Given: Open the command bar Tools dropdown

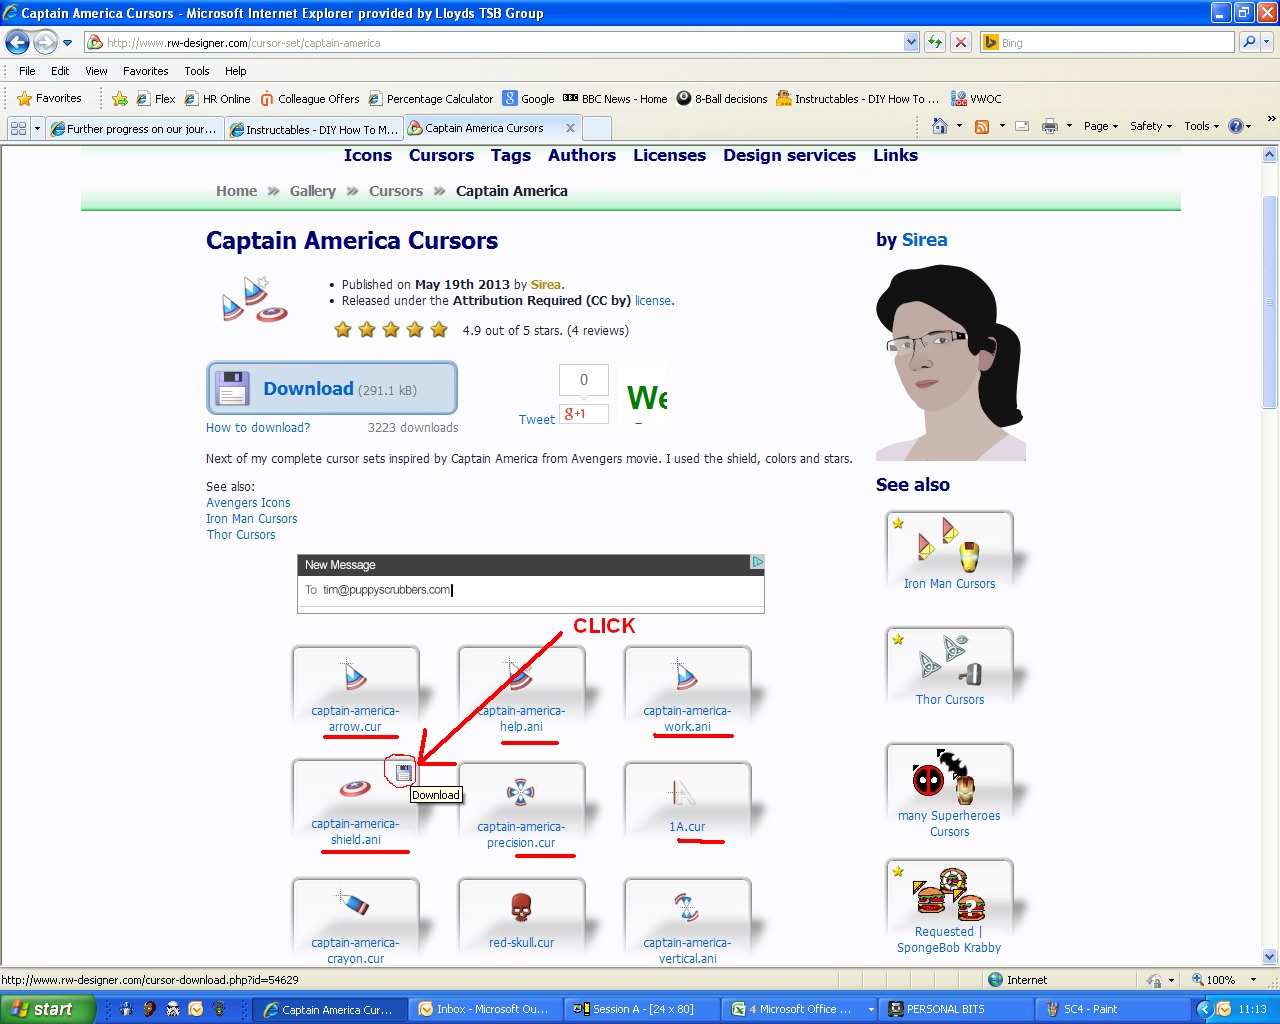Looking at the screenshot, I should coord(1201,126).
